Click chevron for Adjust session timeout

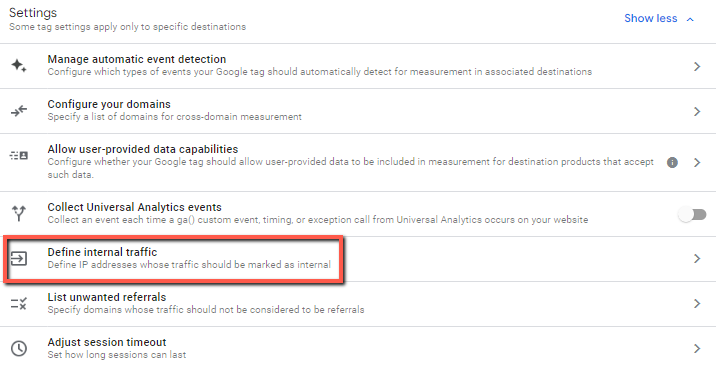click(697, 349)
